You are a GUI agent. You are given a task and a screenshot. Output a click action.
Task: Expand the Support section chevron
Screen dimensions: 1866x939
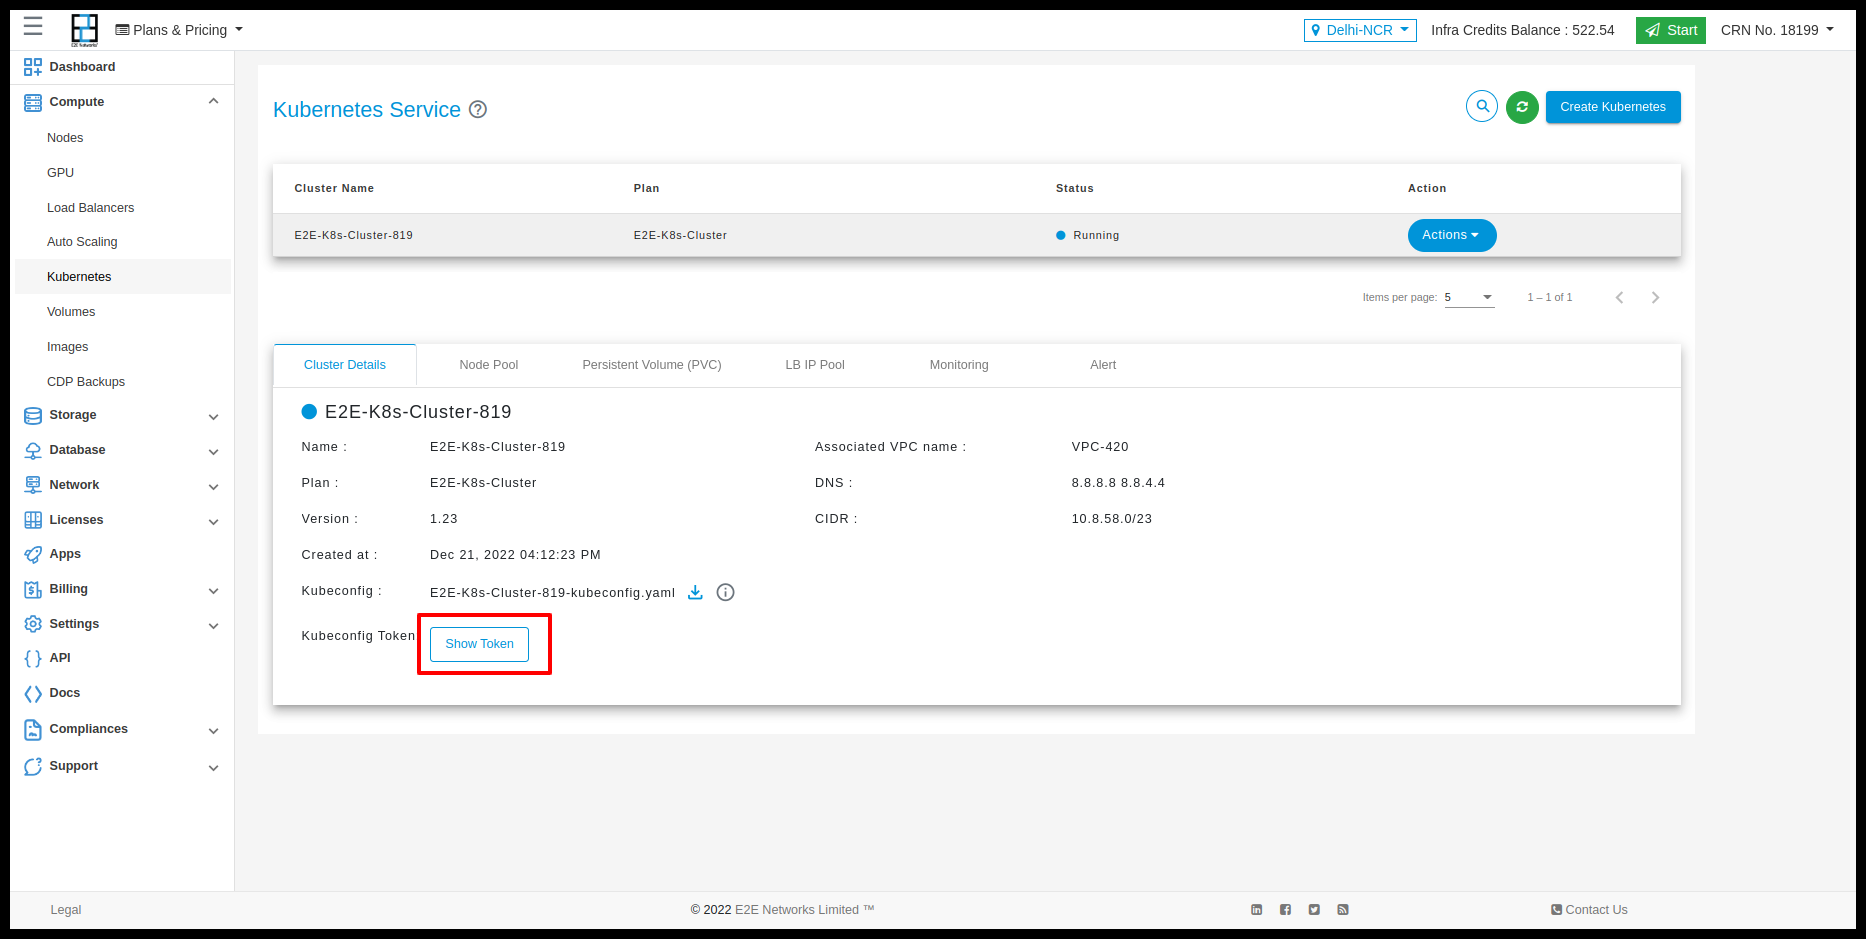coord(213,767)
